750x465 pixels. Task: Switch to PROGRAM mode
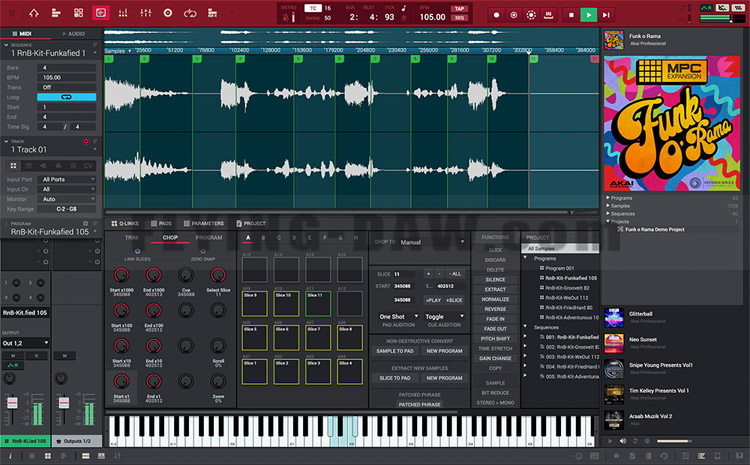209,237
